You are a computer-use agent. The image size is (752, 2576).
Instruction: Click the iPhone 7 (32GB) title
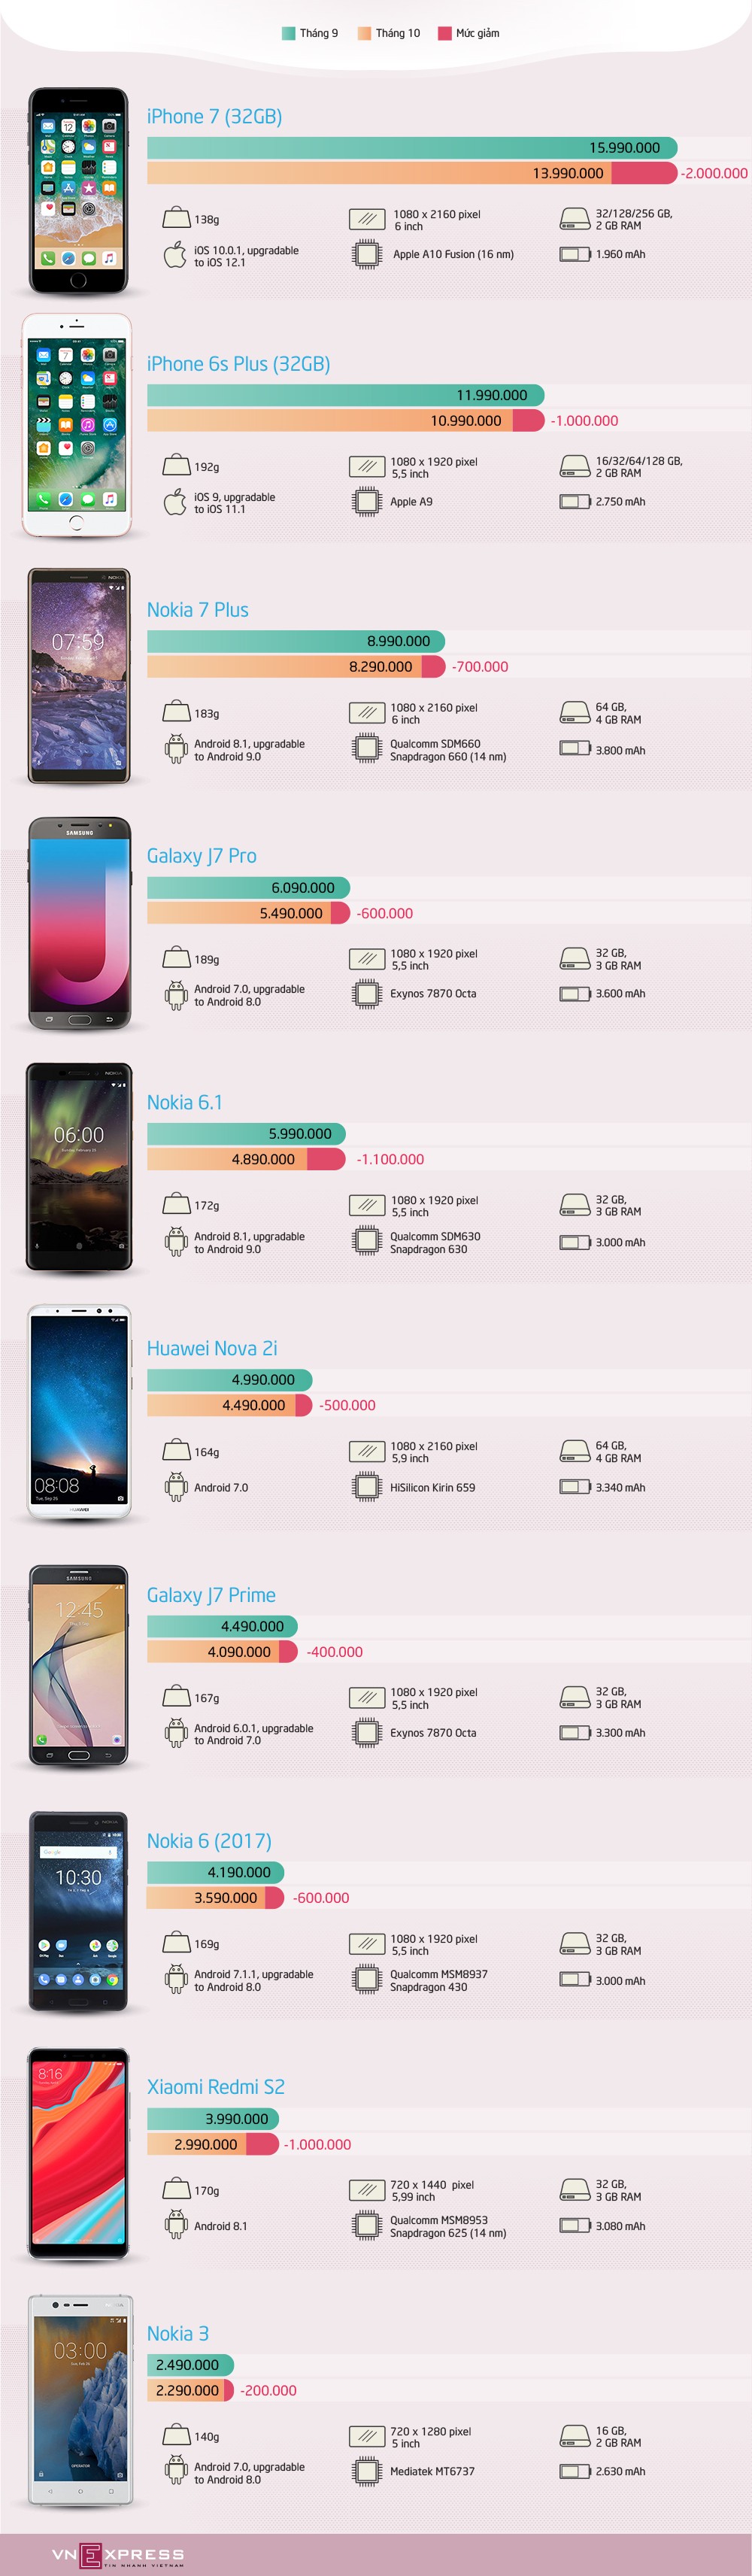click(214, 116)
